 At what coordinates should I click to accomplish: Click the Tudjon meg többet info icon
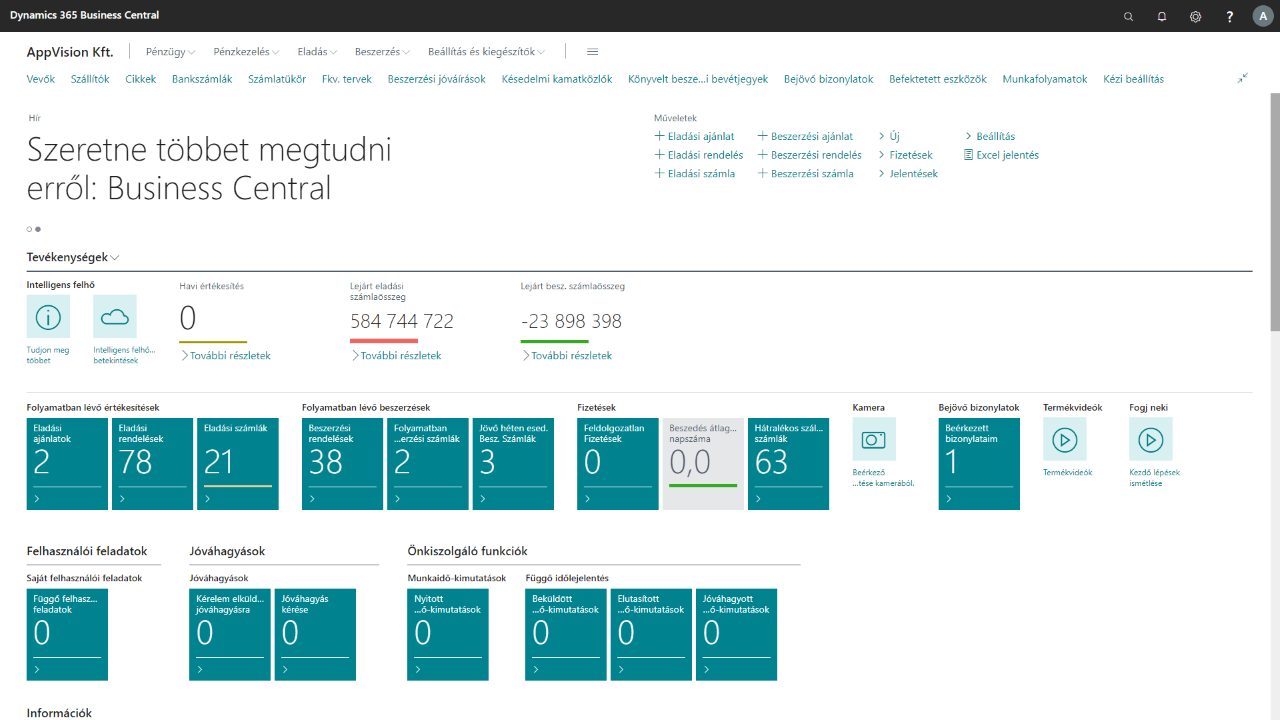pyautogui.click(x=48, y=317)
